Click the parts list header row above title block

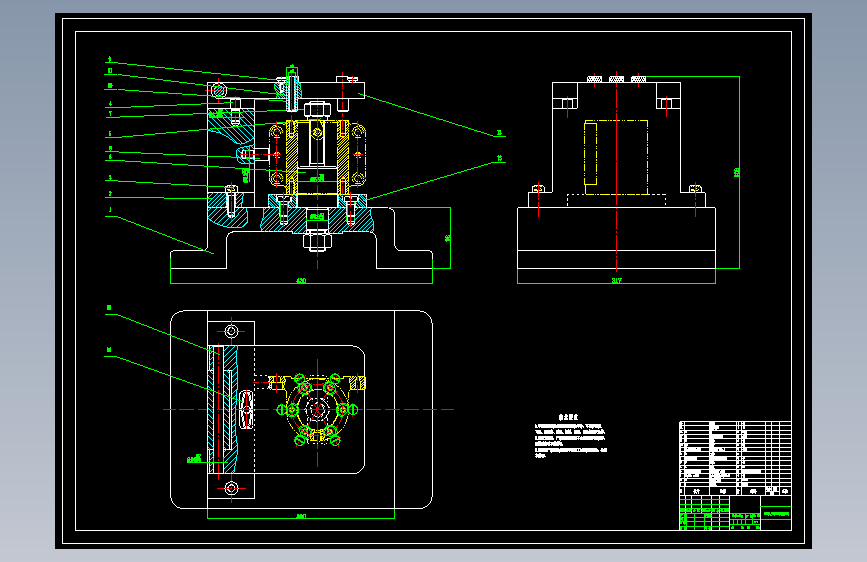click(735, 491)
